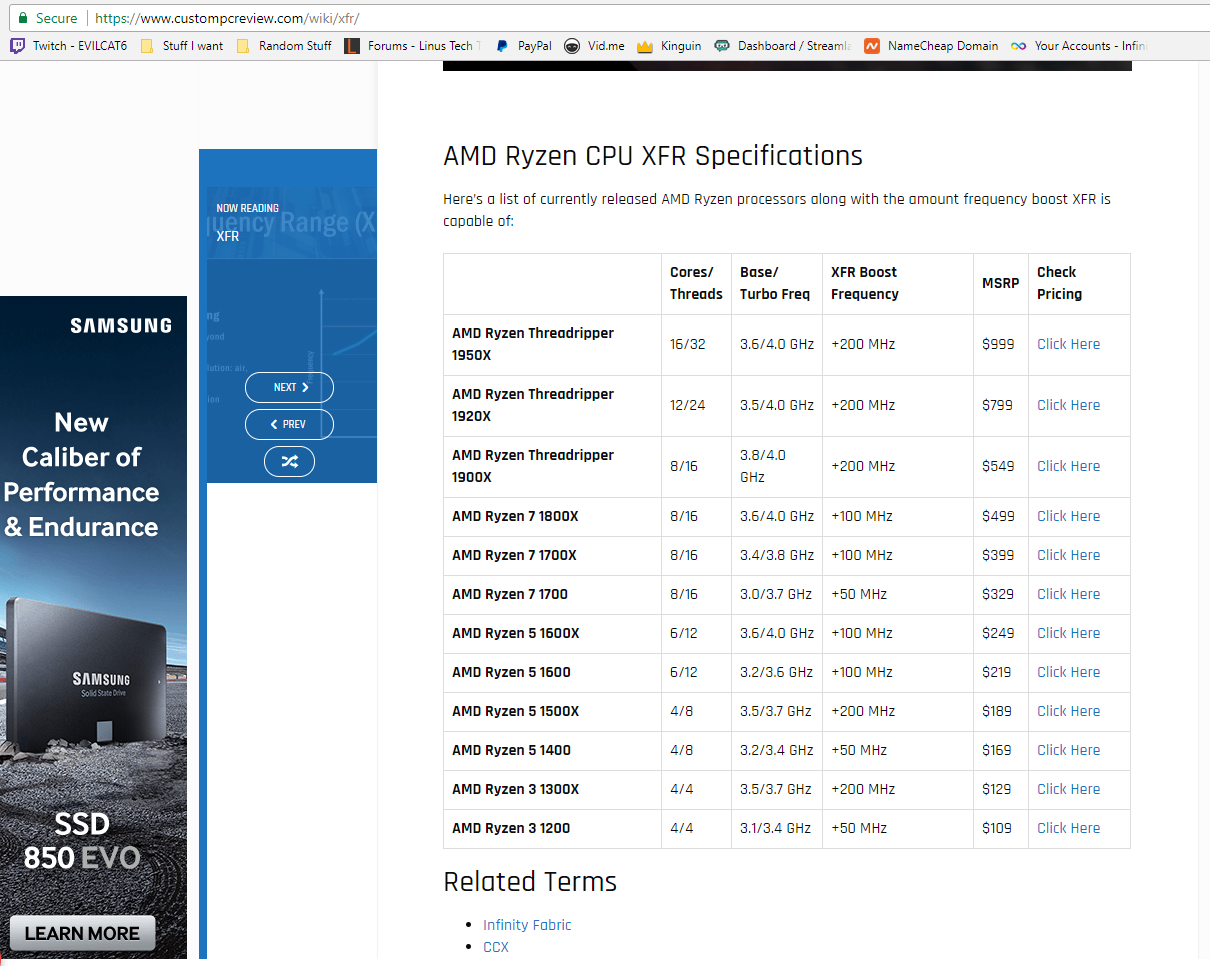Click the AMD Ryzen 7 1700X row name

pos(514,555)
